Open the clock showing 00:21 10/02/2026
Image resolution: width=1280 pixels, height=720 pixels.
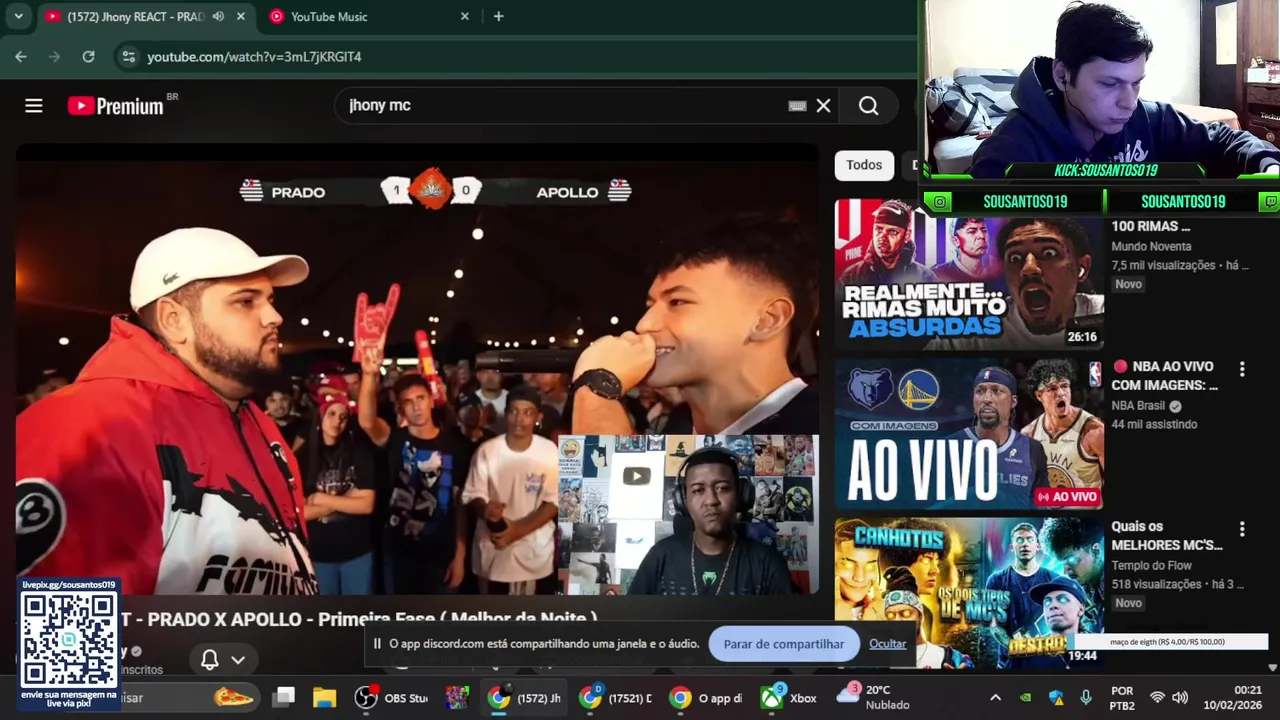click(1233, 697)
